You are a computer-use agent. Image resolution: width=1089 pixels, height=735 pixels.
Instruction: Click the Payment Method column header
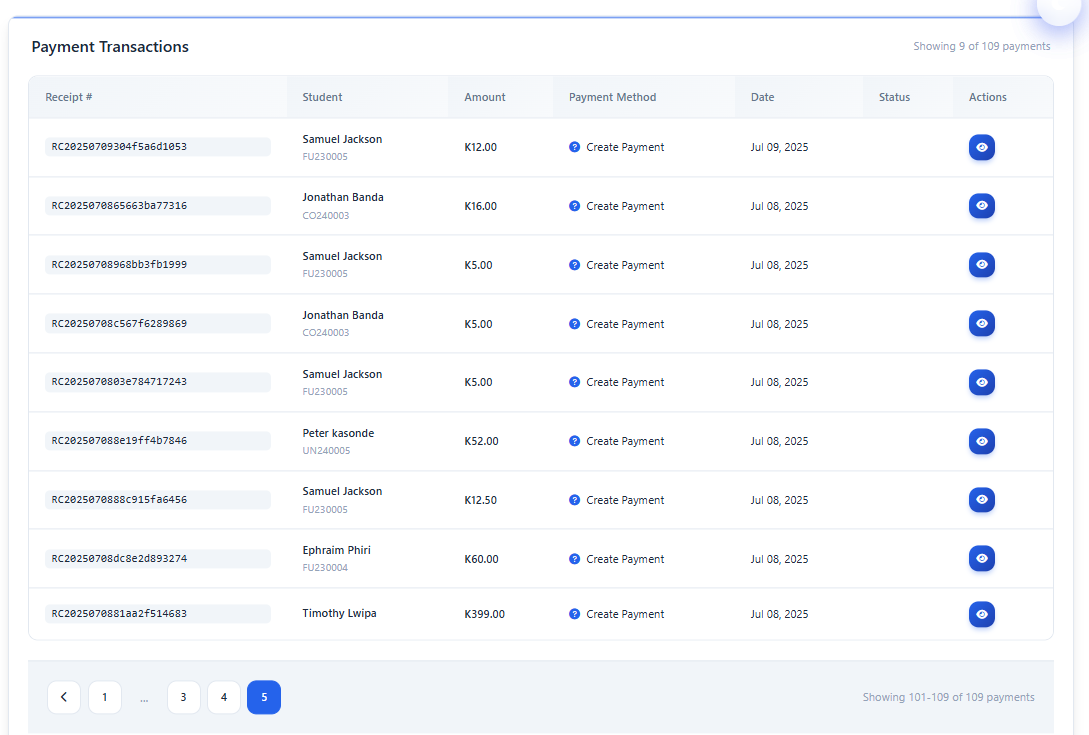click(x=612, y=97)
